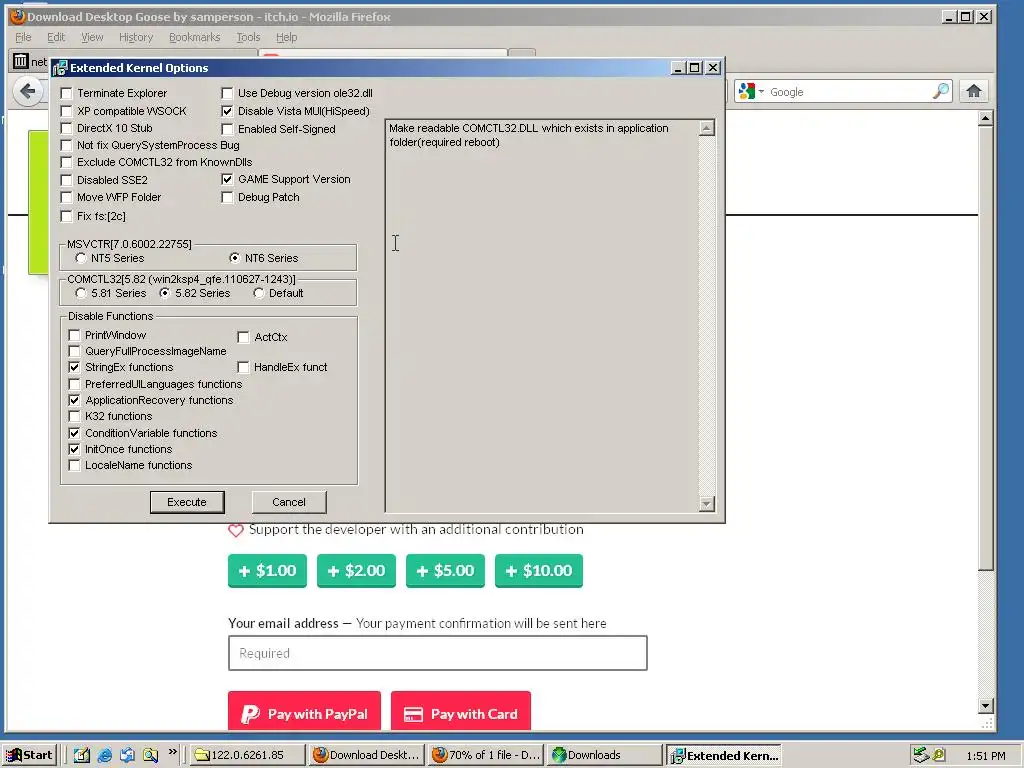Uncheck StringEx functions
The image size is (1024, 768).
(74, 367)
